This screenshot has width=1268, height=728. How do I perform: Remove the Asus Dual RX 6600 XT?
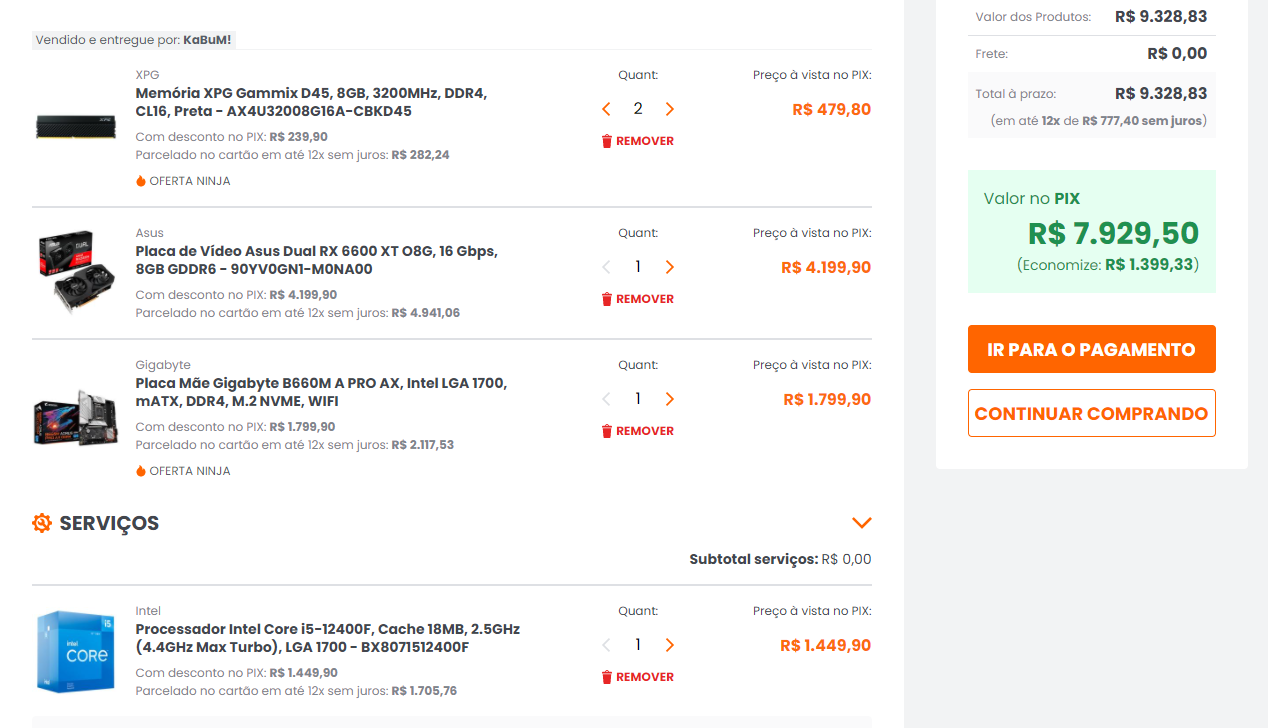638,299
